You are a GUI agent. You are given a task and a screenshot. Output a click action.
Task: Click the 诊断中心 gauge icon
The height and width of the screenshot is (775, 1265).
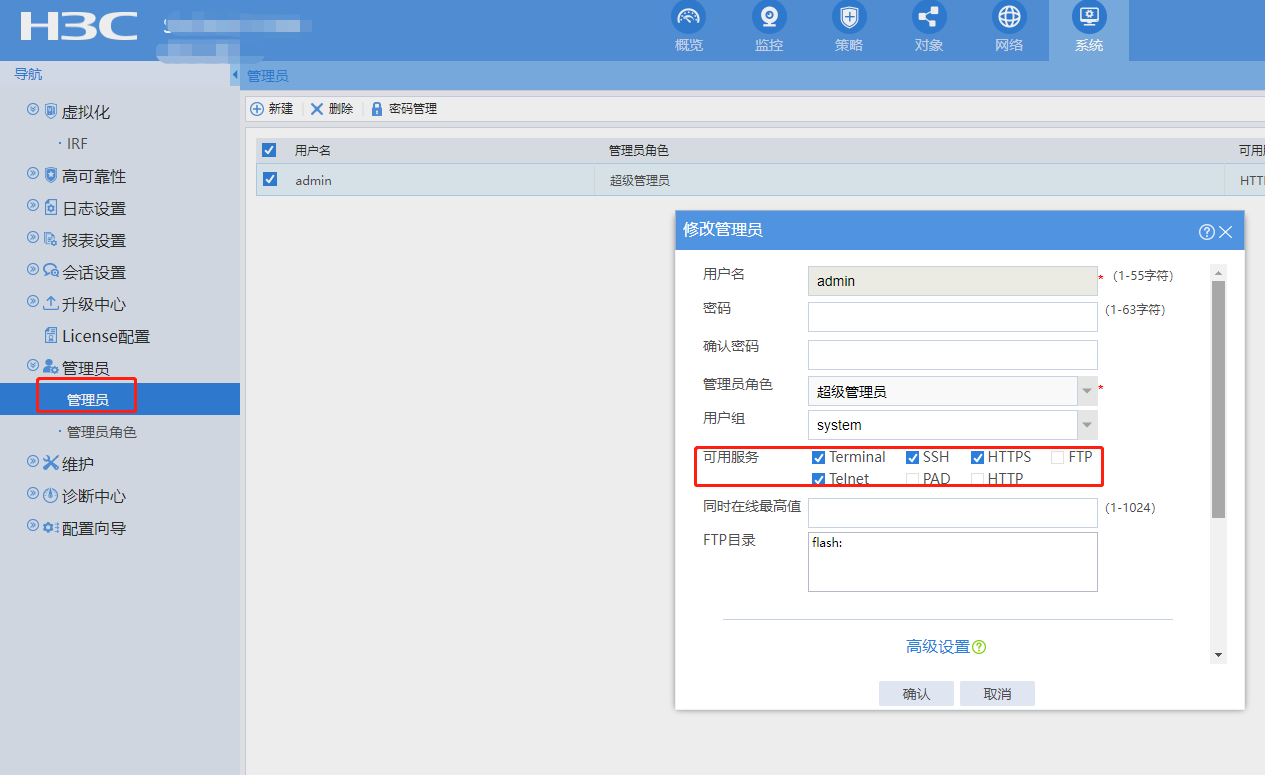point(51,495)
